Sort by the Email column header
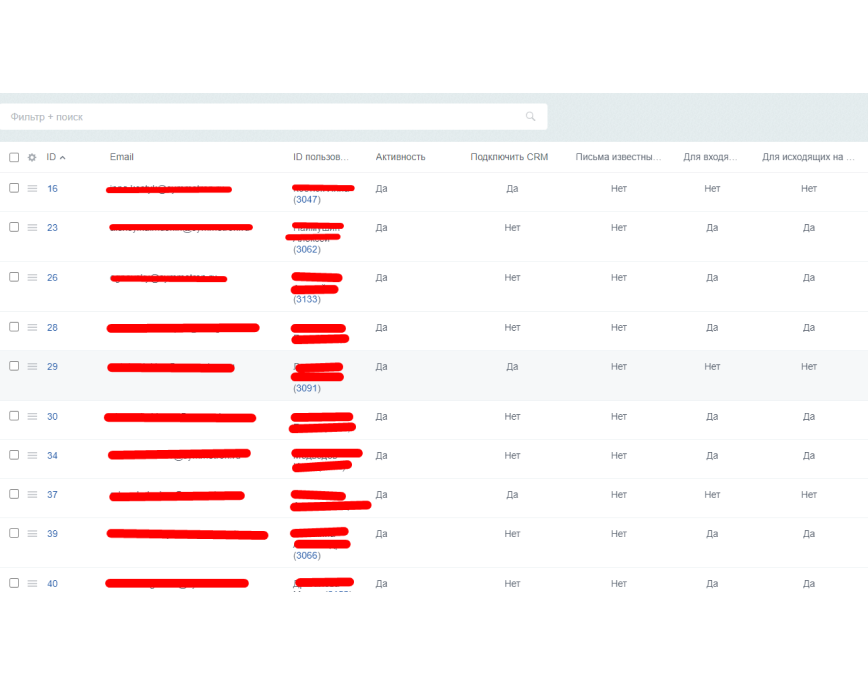 point(121,157)
